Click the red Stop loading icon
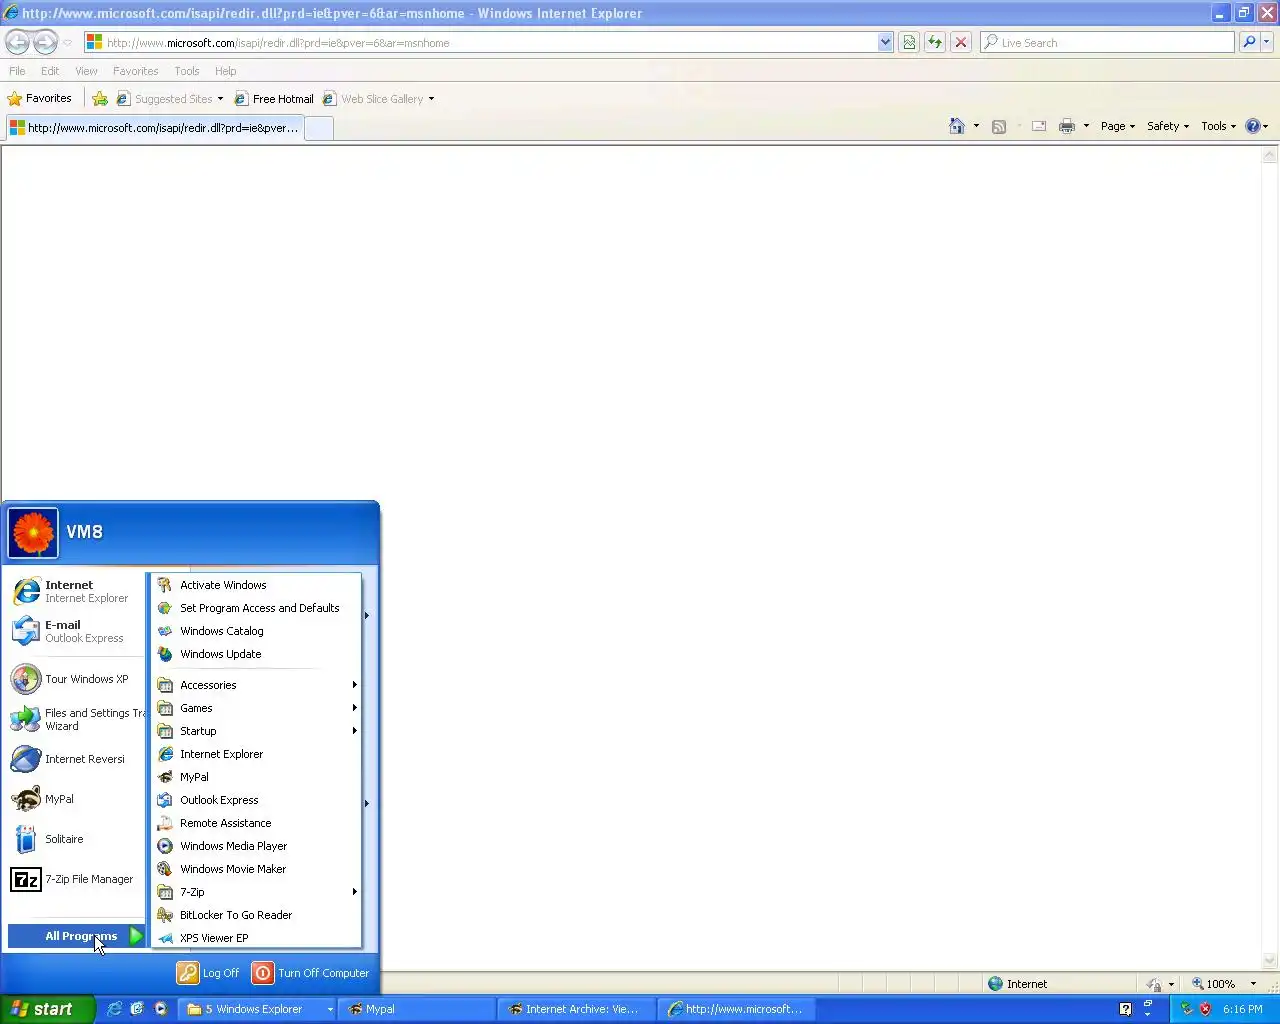1280x1024 pixels. pyautogui.click(x=961, y=42)
